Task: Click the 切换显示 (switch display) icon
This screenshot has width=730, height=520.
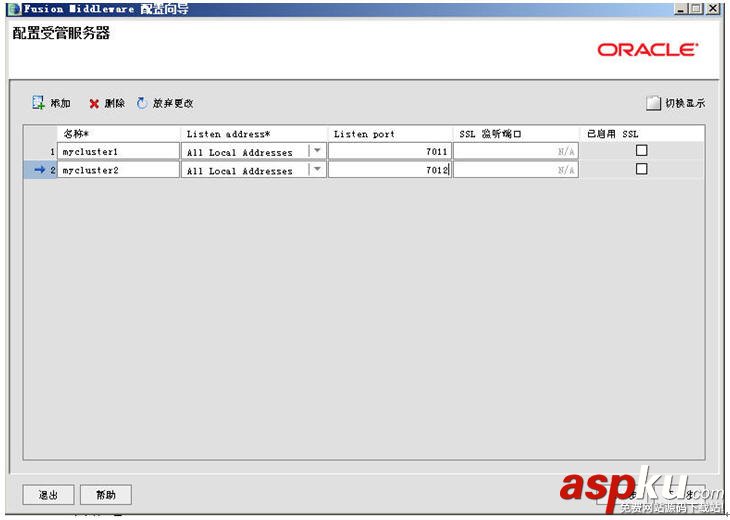Action: click(653, 103)
